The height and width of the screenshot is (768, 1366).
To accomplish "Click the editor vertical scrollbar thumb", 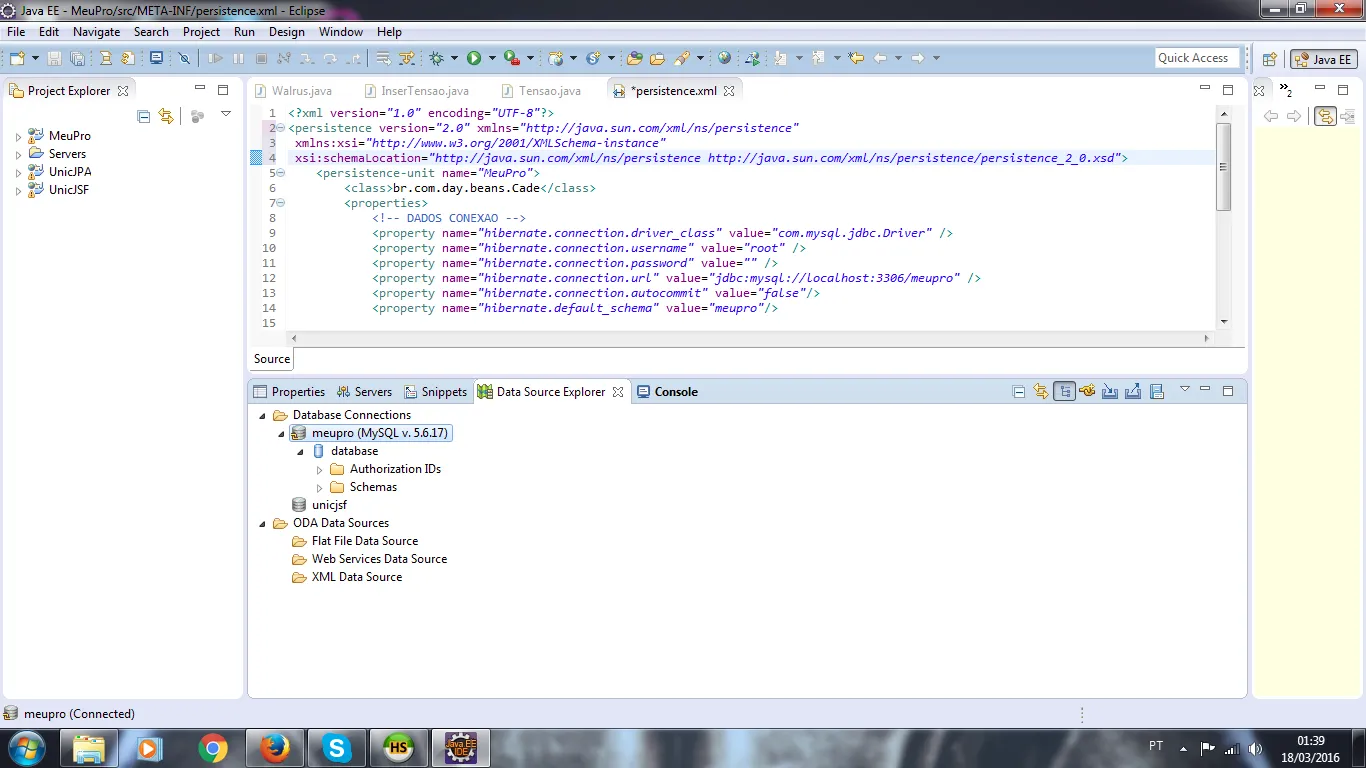I will [1223, 167].
